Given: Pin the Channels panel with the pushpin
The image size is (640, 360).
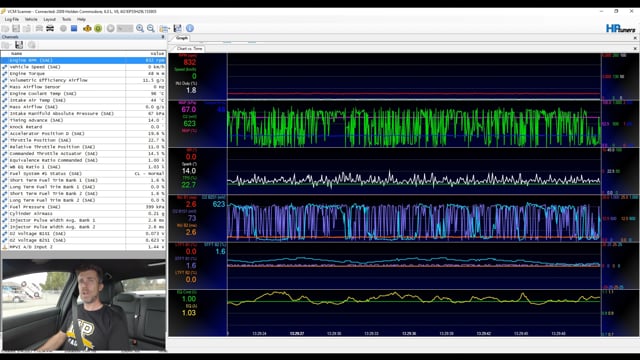Looking at the screenshot, I should click(x=163, y=37).
